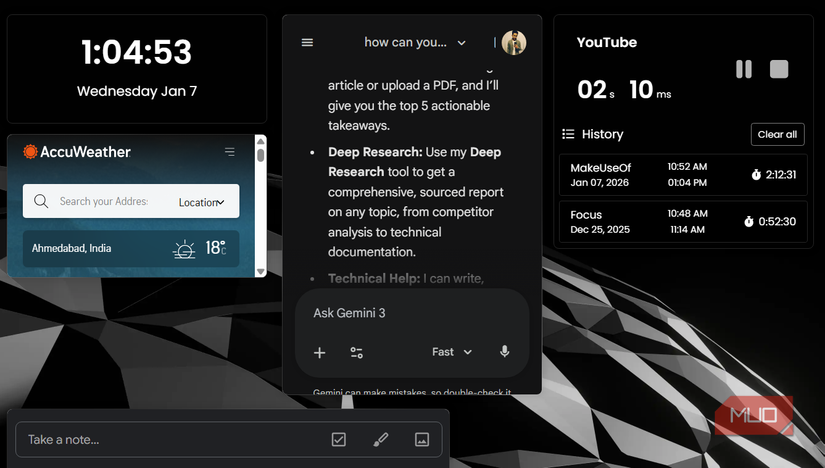Viewport: 825px width, 468px height.
Task: Select the MakeUseOf history entry
Action: [683, 175]
